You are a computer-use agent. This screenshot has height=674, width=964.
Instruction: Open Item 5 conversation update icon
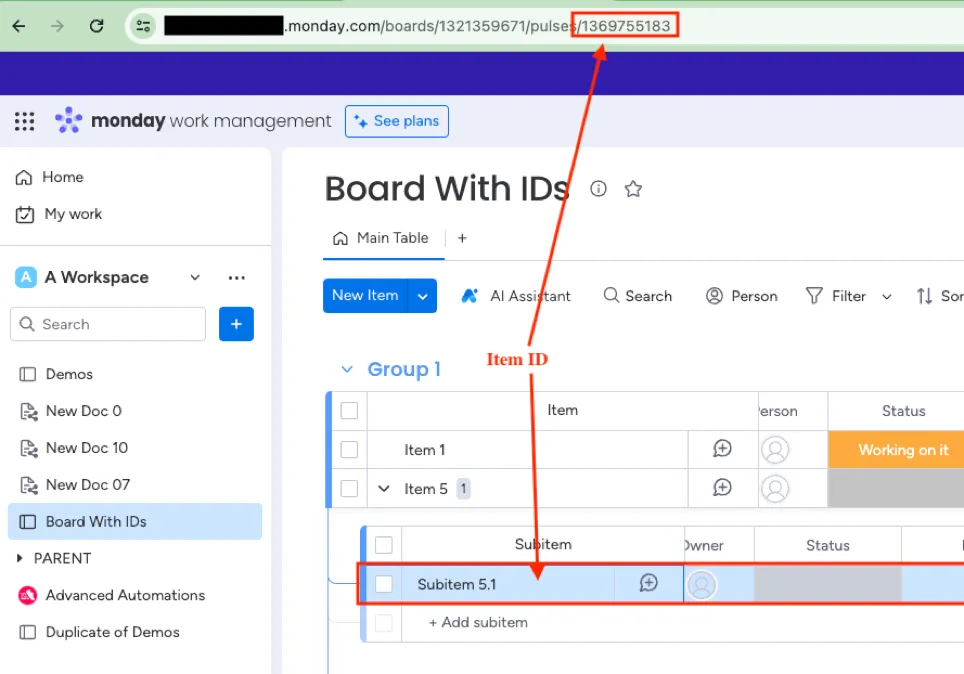point(722,488)
